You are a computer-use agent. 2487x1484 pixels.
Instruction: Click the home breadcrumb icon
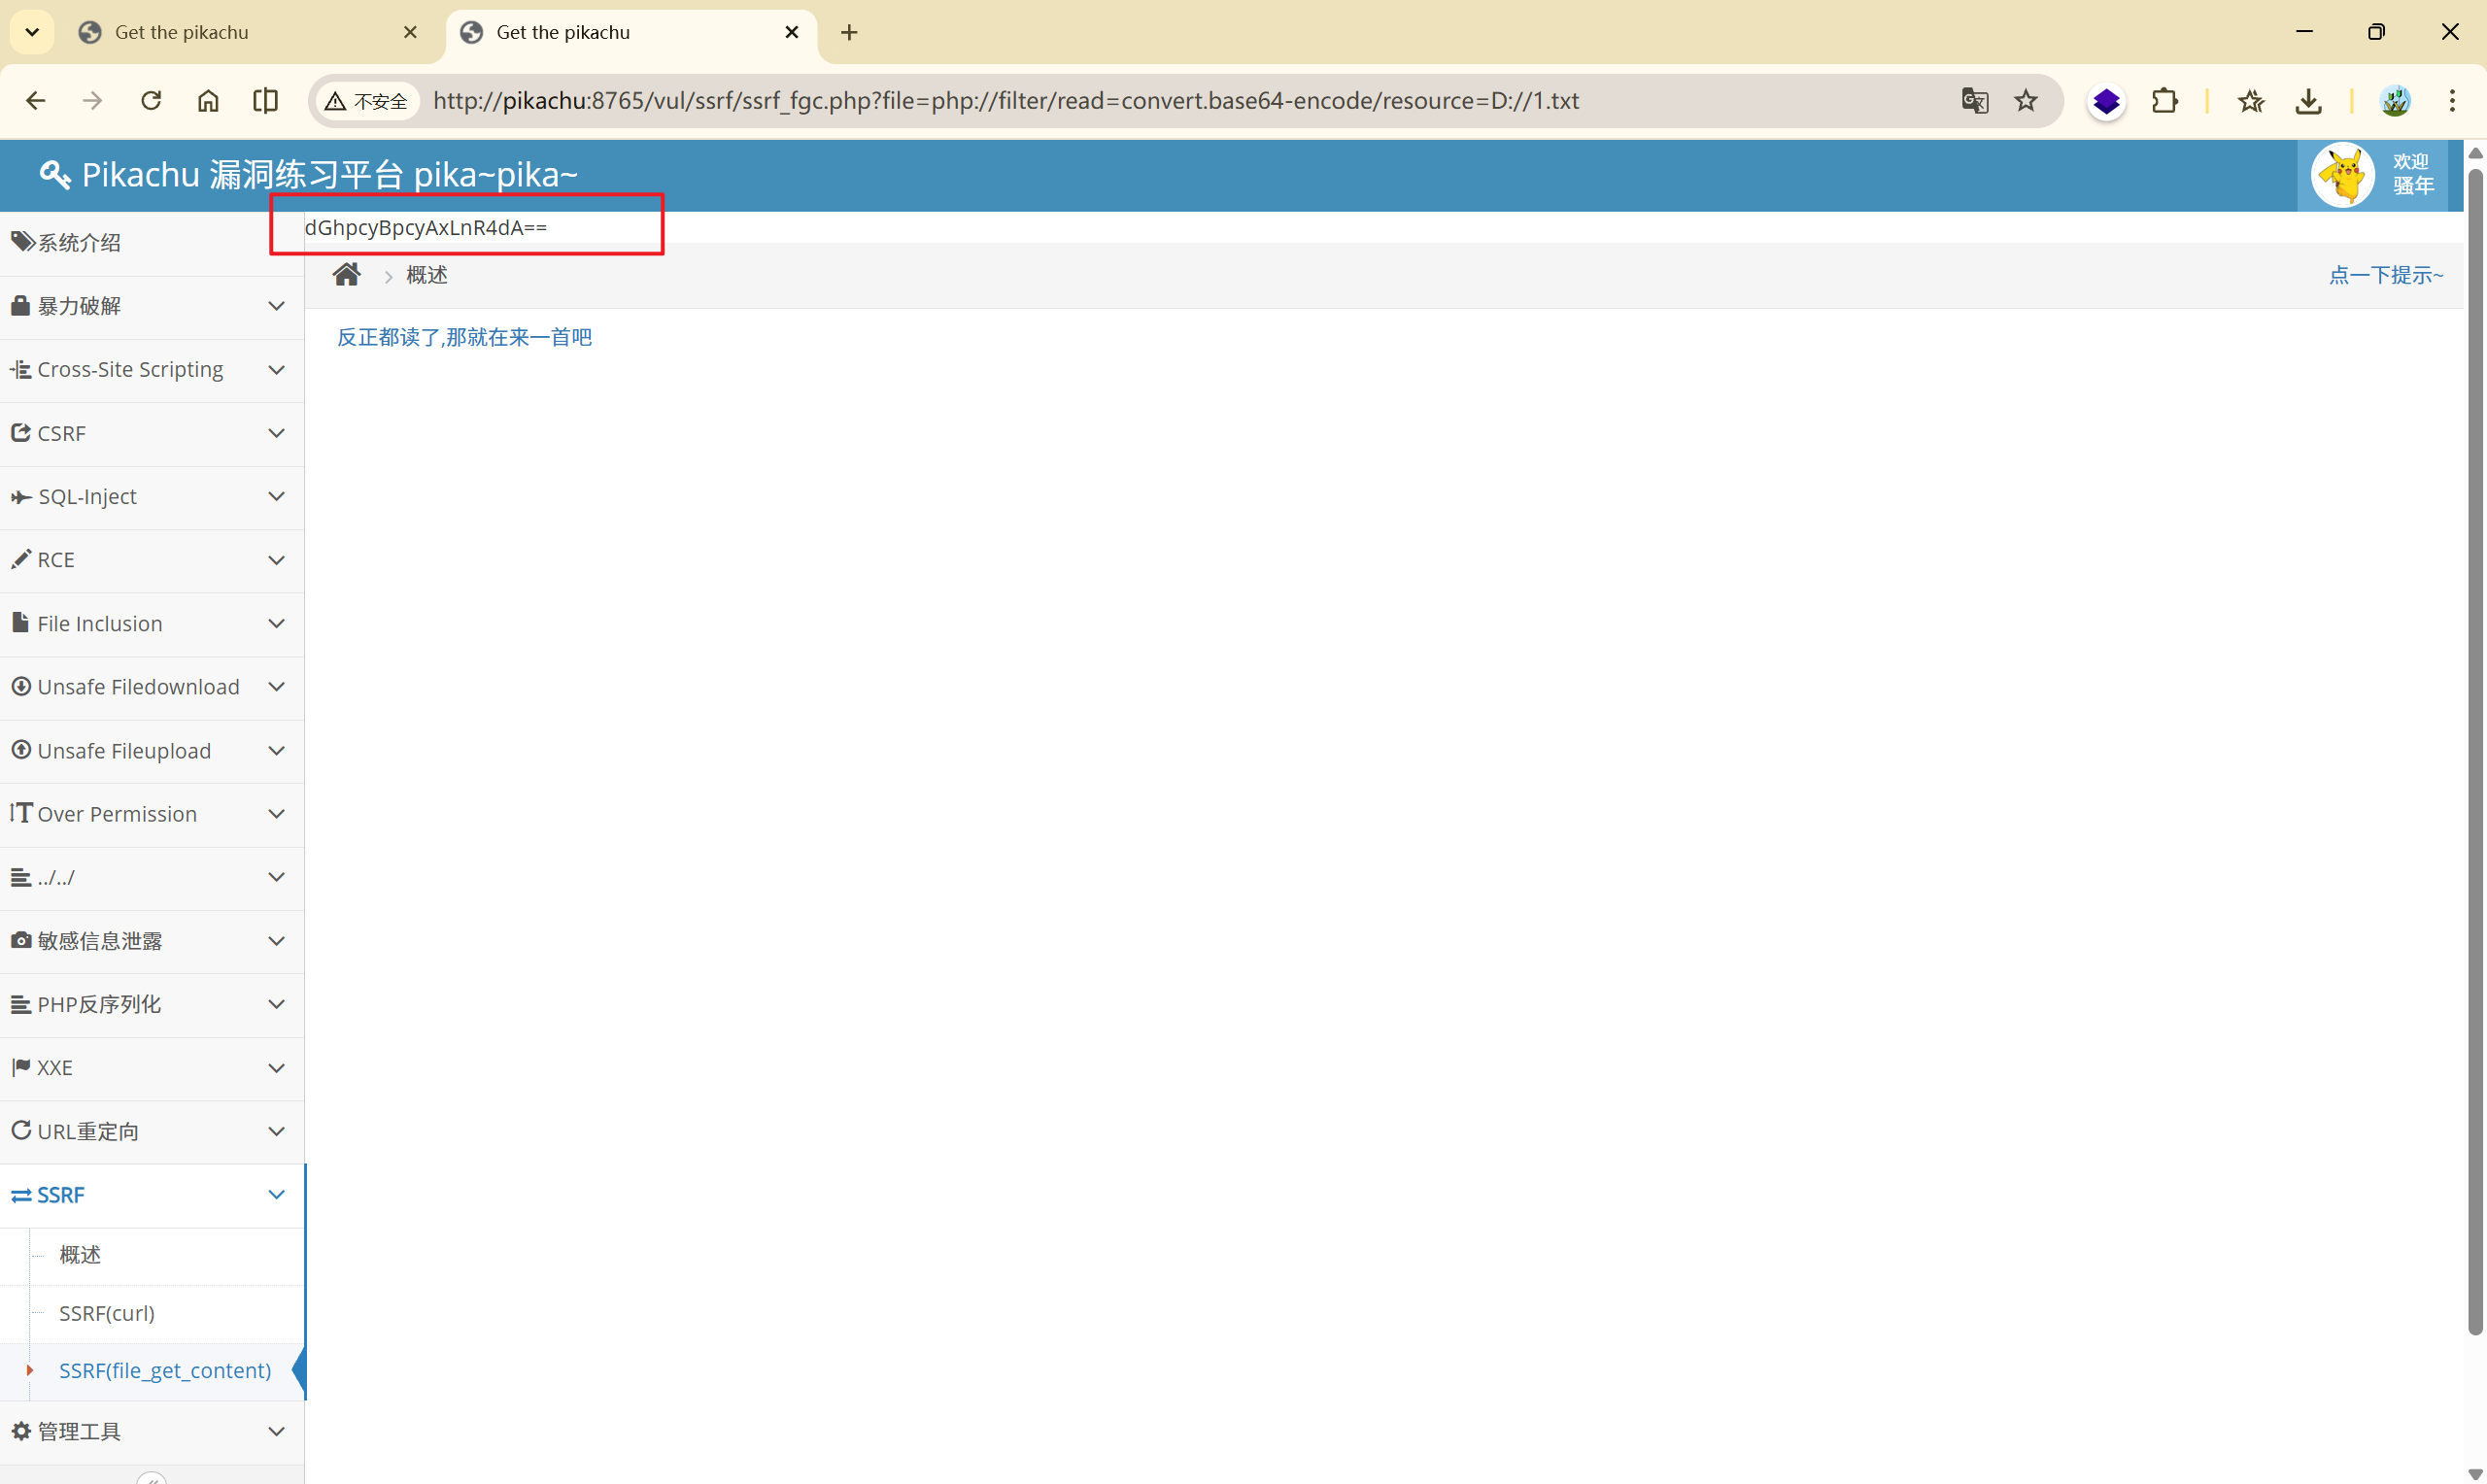pos(346,275)
